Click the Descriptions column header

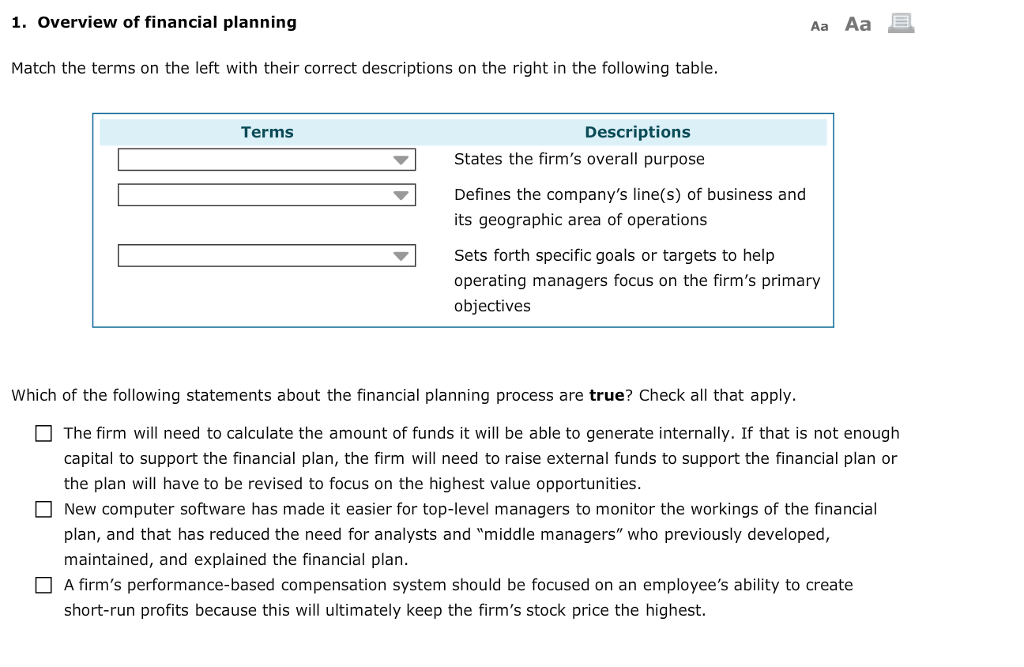[x=637, y=131]
